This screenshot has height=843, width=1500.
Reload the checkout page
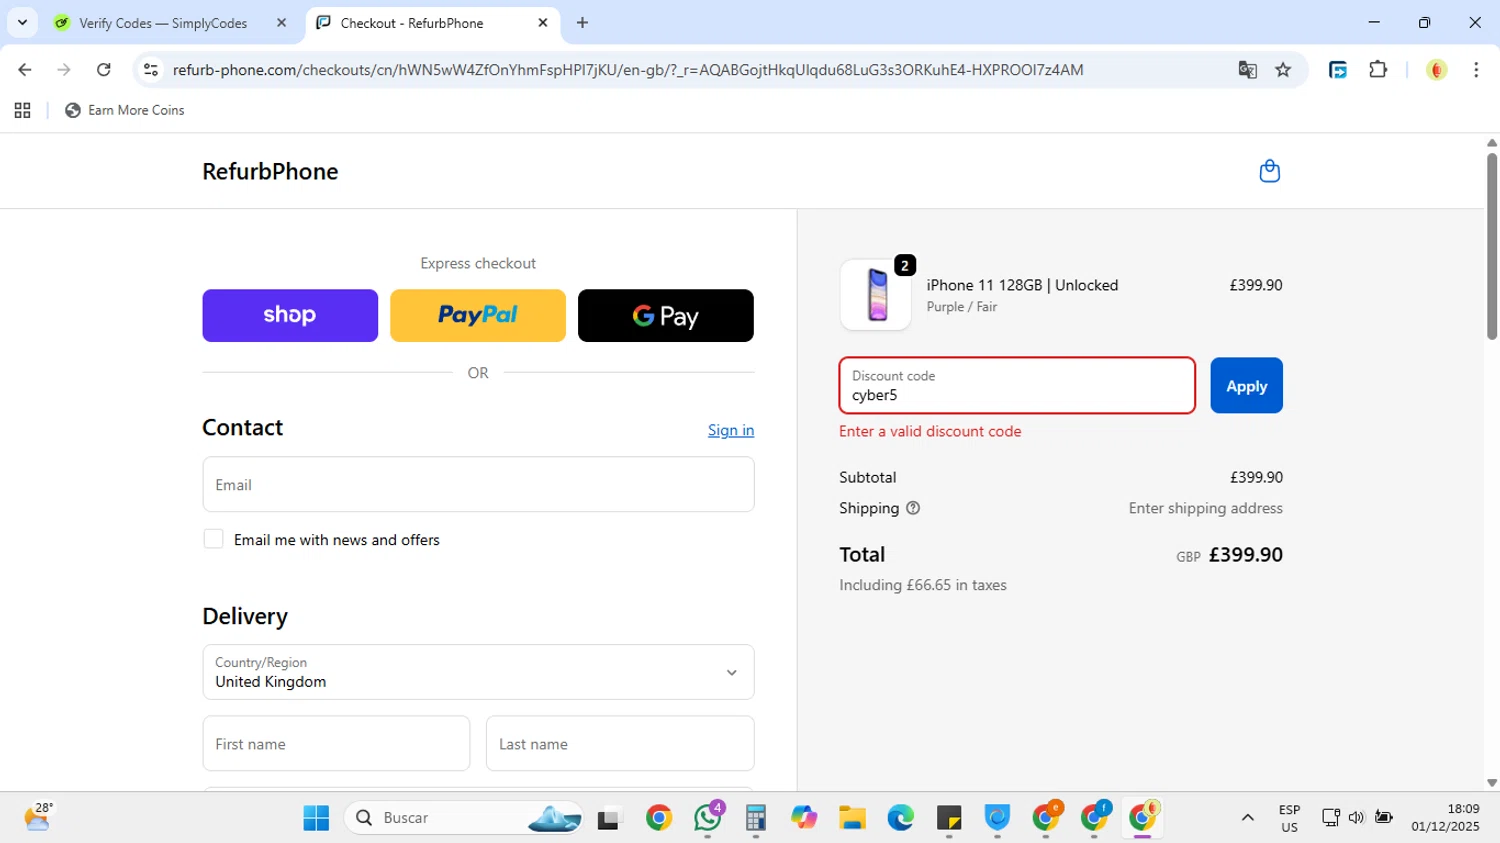104,70
